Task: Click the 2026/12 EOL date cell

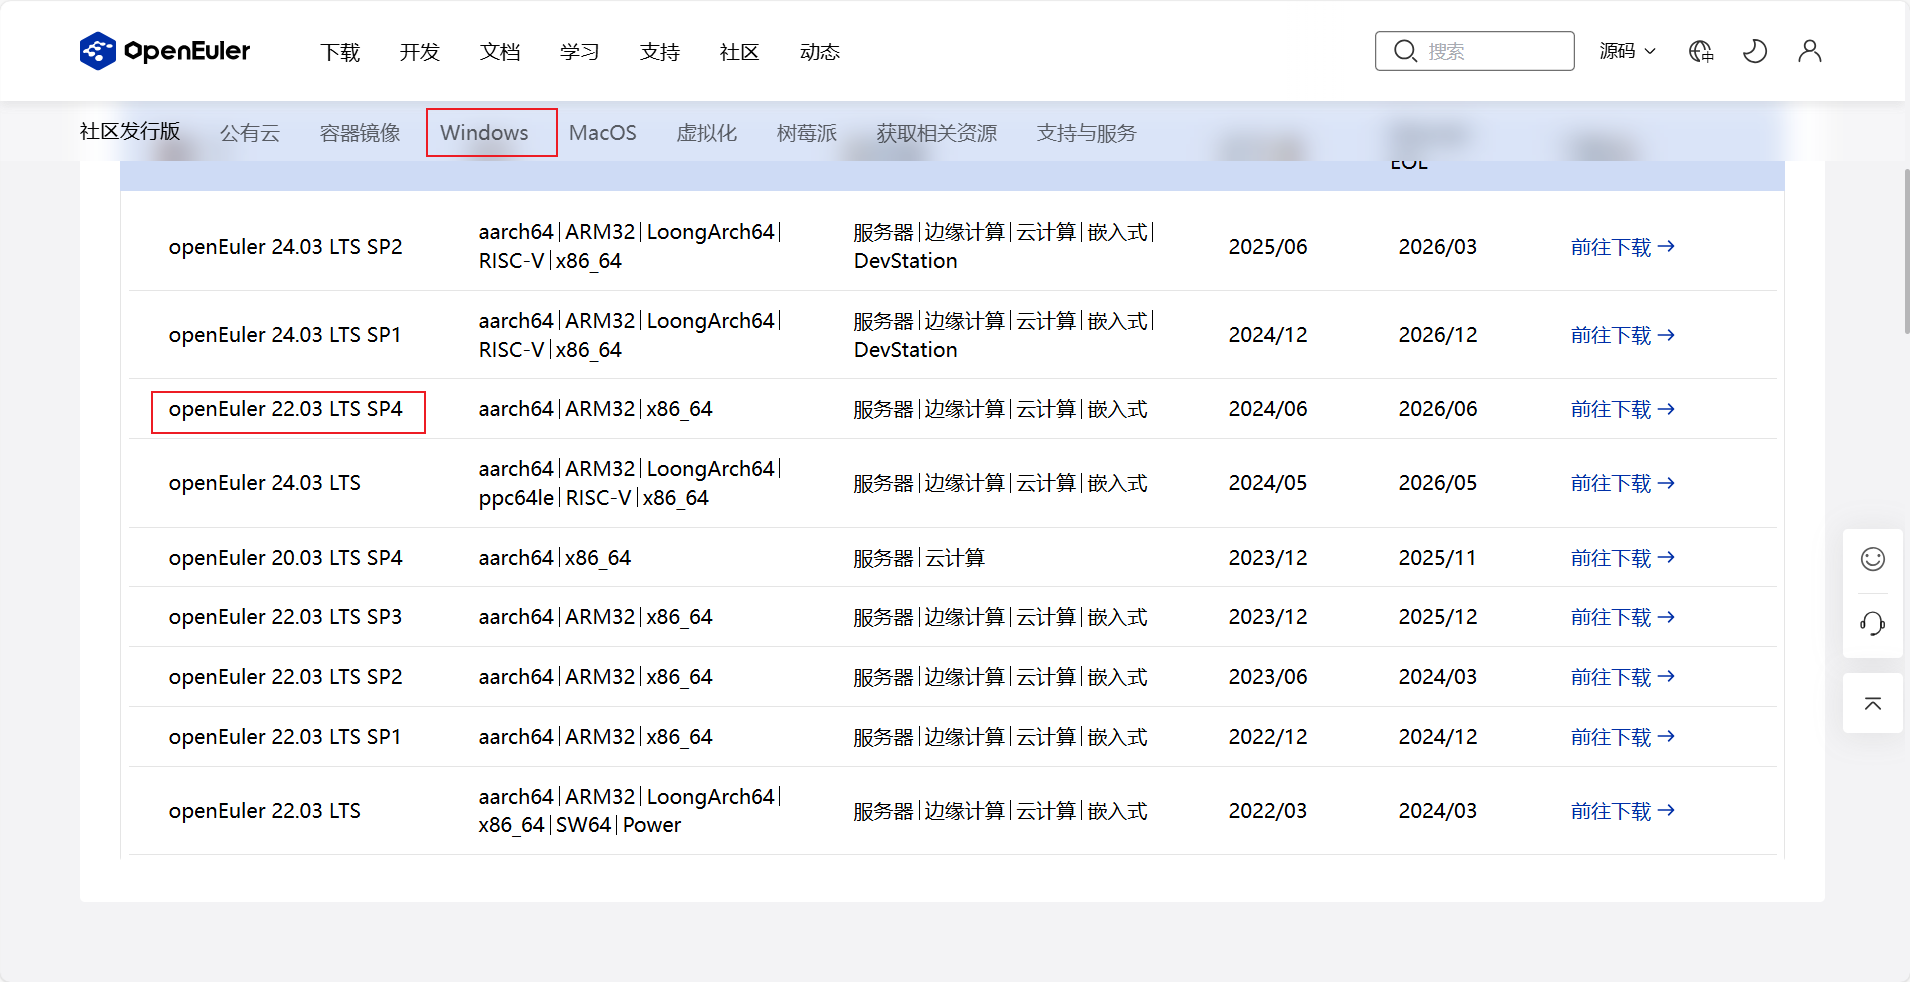Action: coord(1438,335)
